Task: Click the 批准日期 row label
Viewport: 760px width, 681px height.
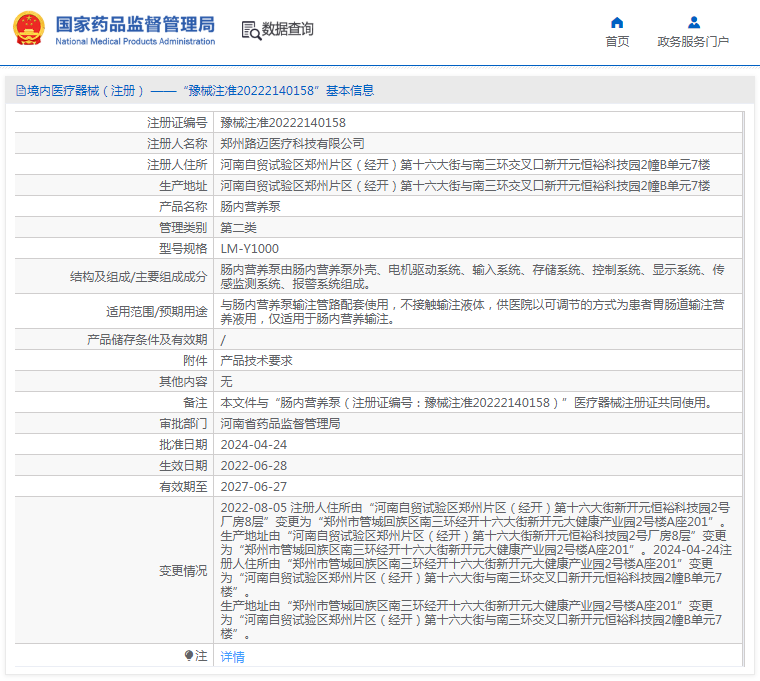Action: coord(183,444)
